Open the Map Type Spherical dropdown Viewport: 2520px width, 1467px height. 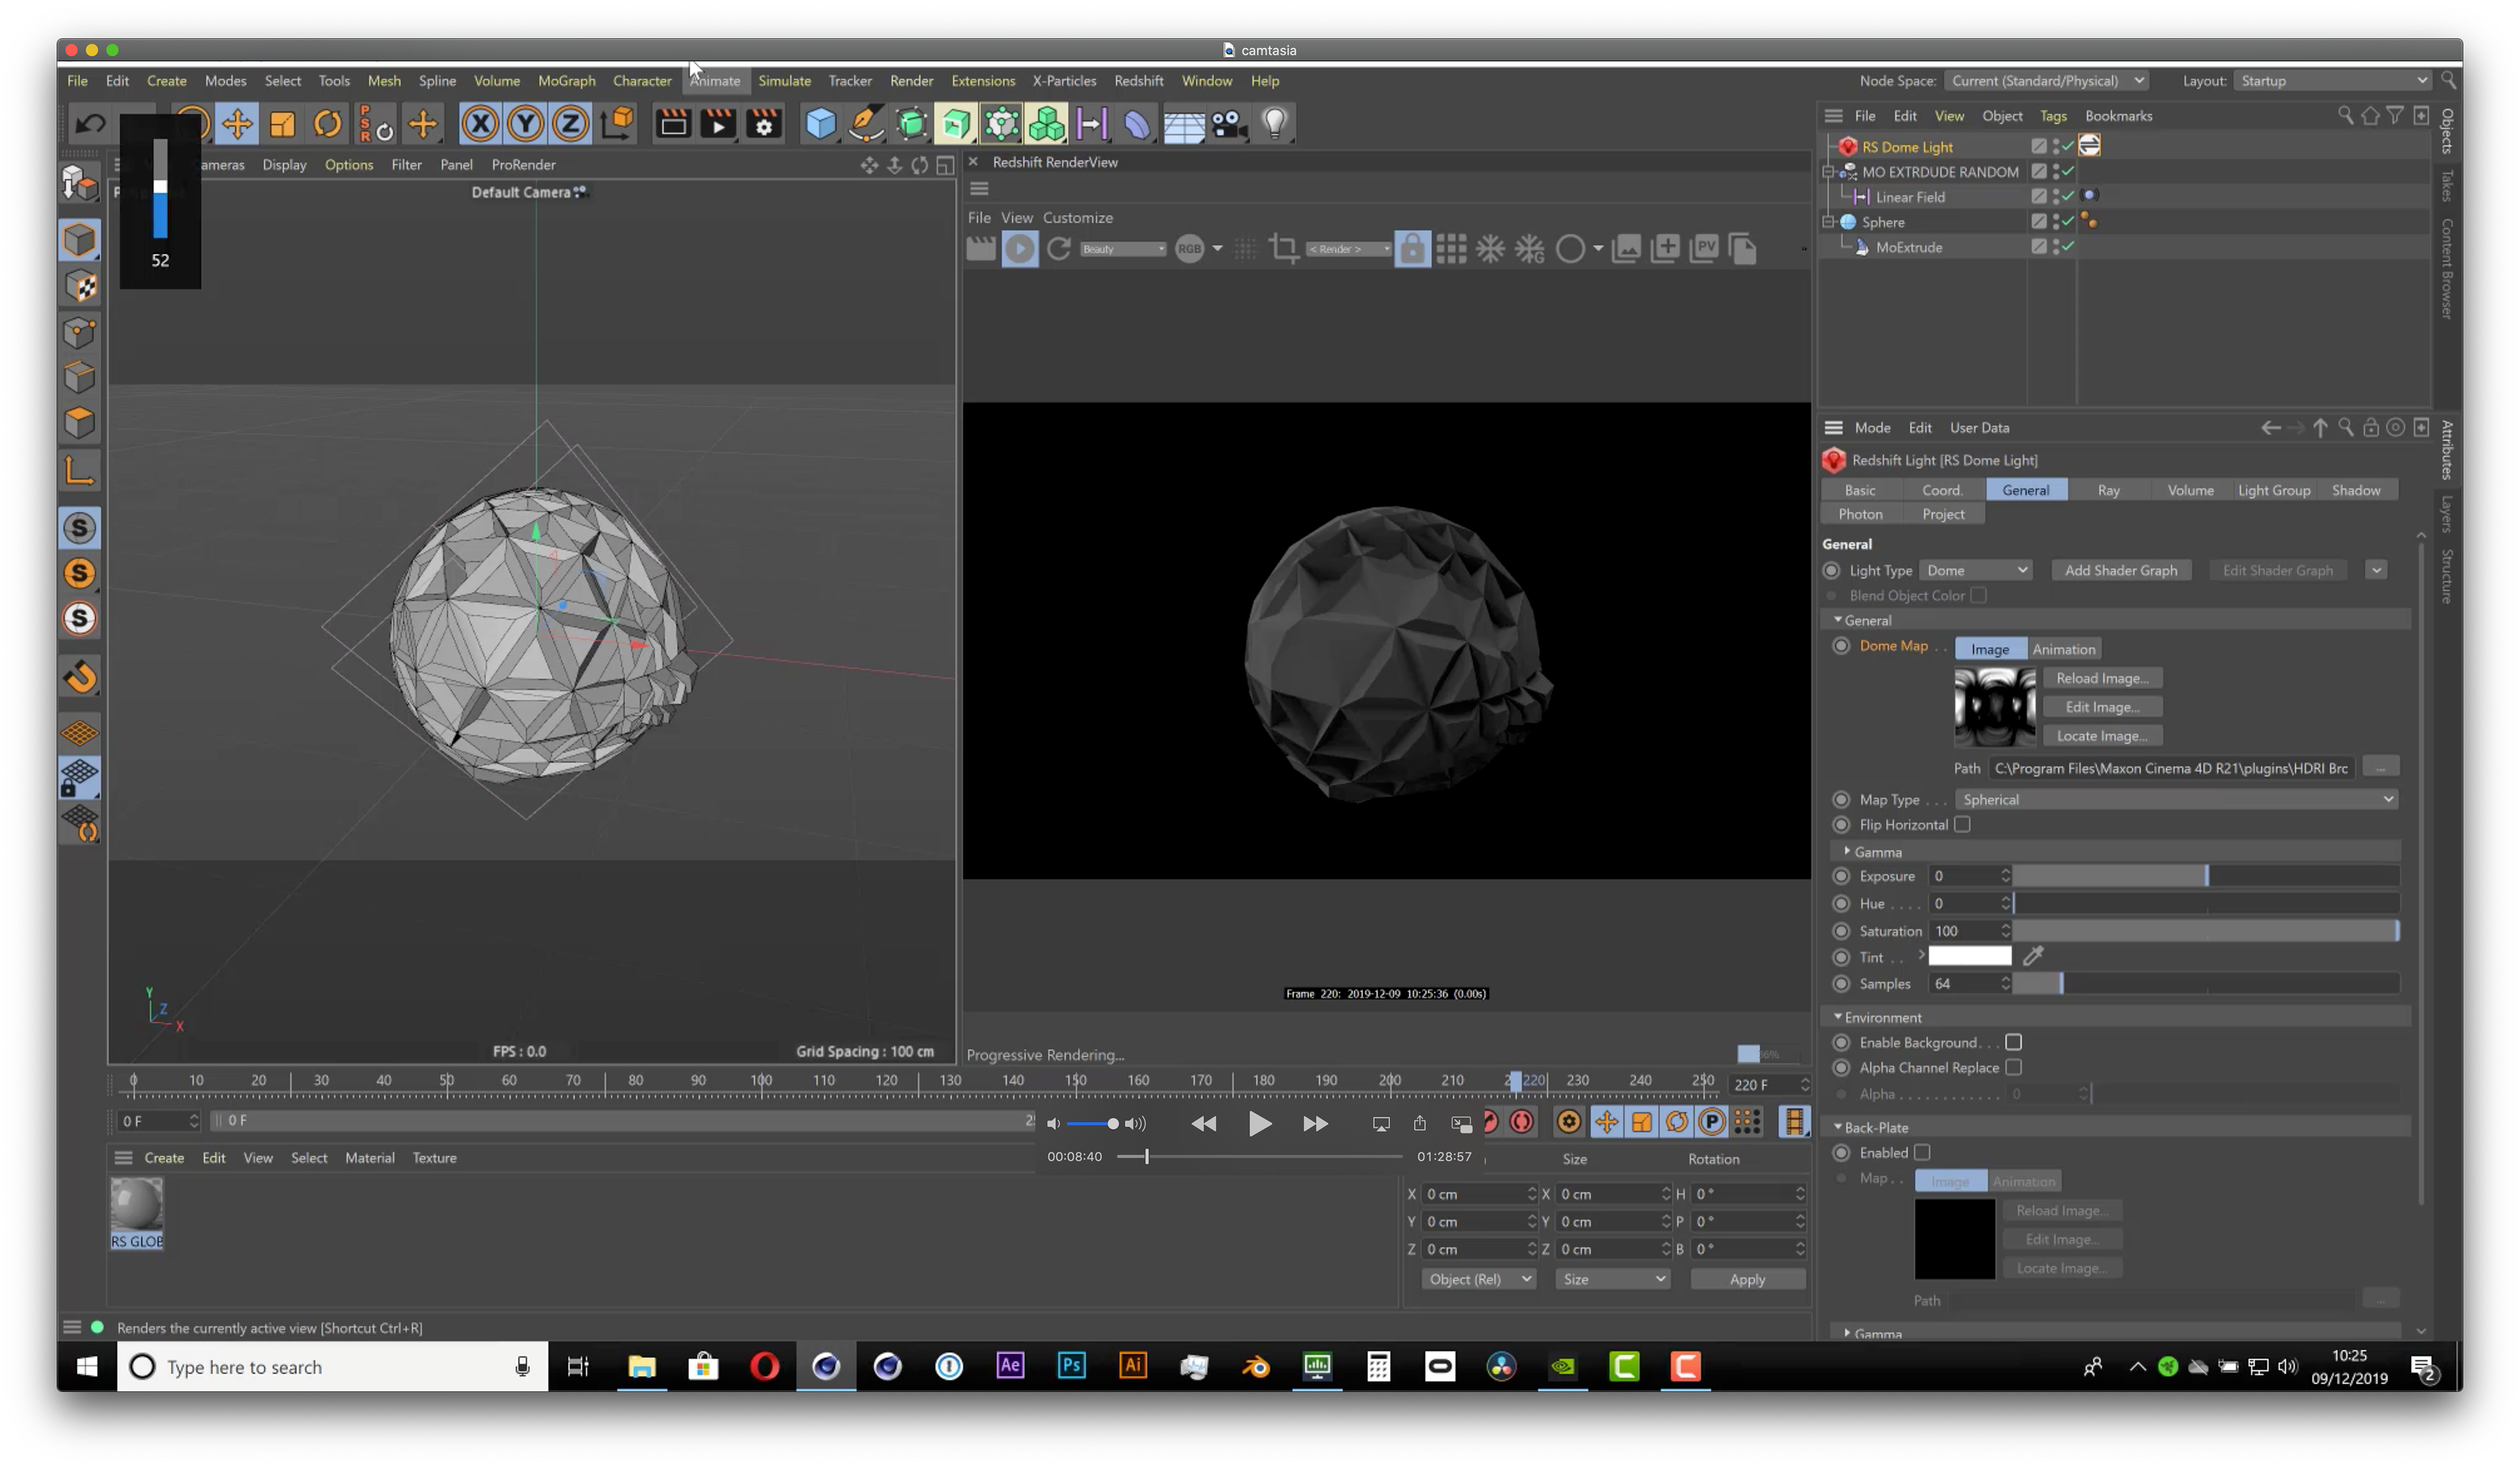(2176, 799)
